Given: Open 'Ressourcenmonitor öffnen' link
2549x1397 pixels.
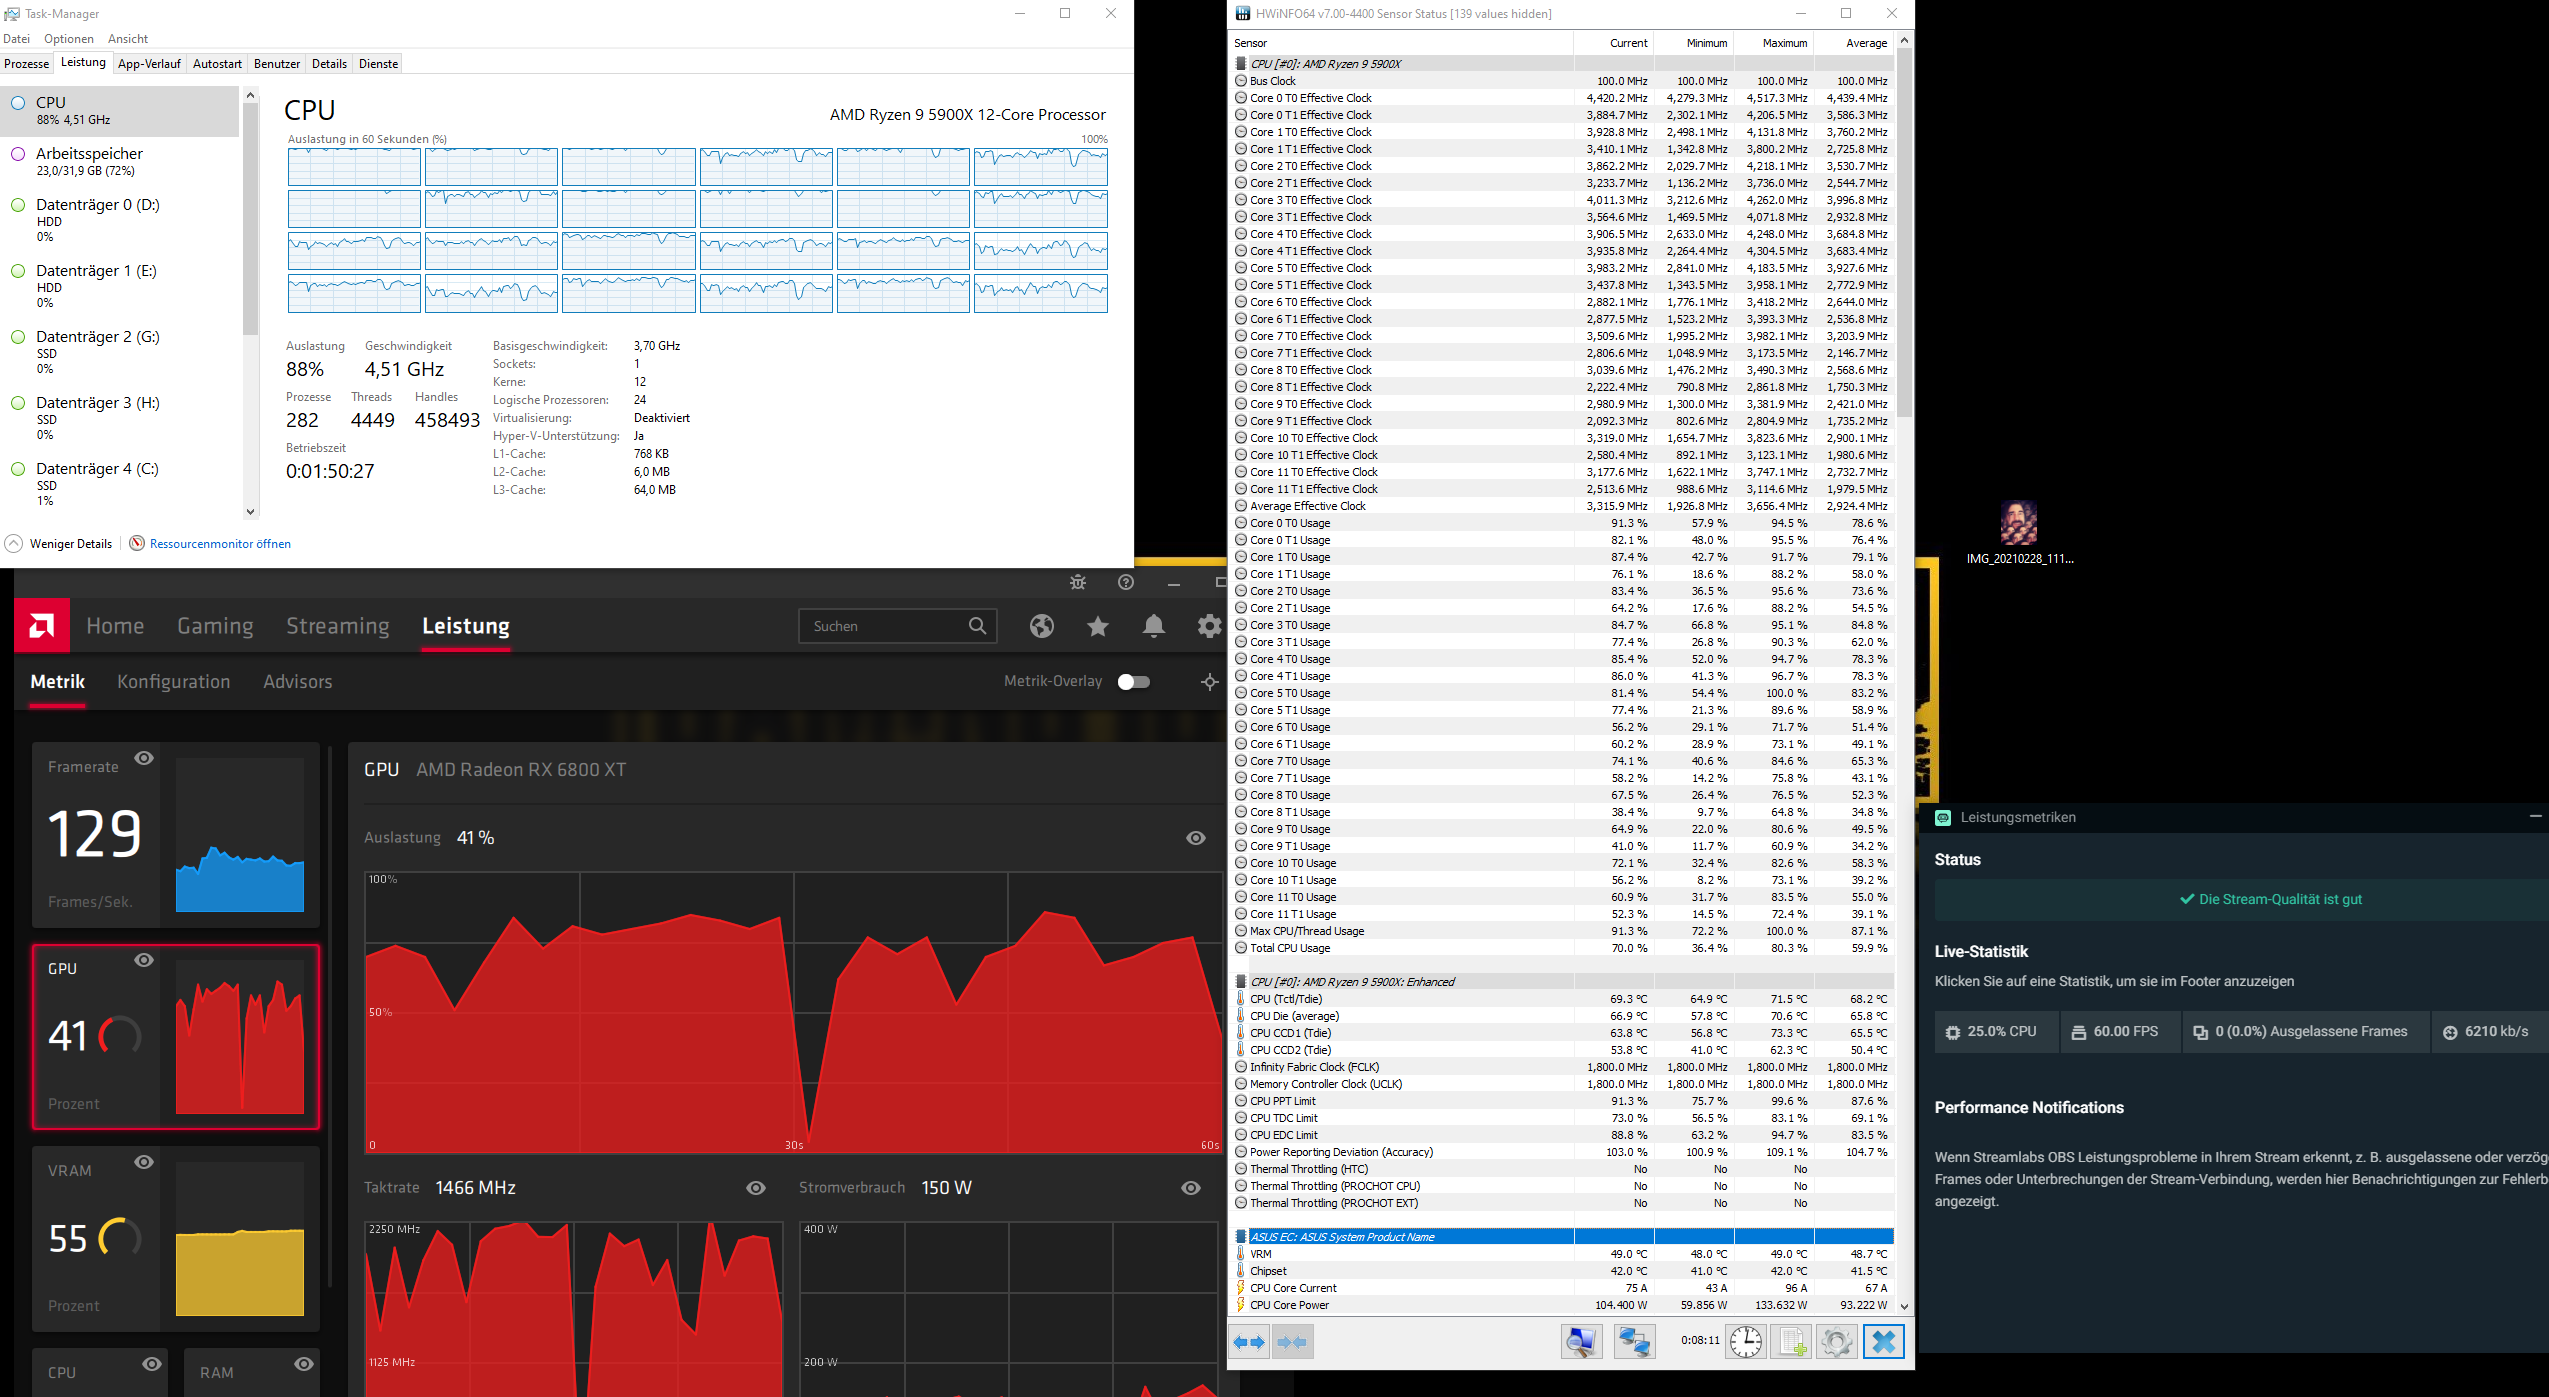Looking at the screenshot, I should click(219, 543).
